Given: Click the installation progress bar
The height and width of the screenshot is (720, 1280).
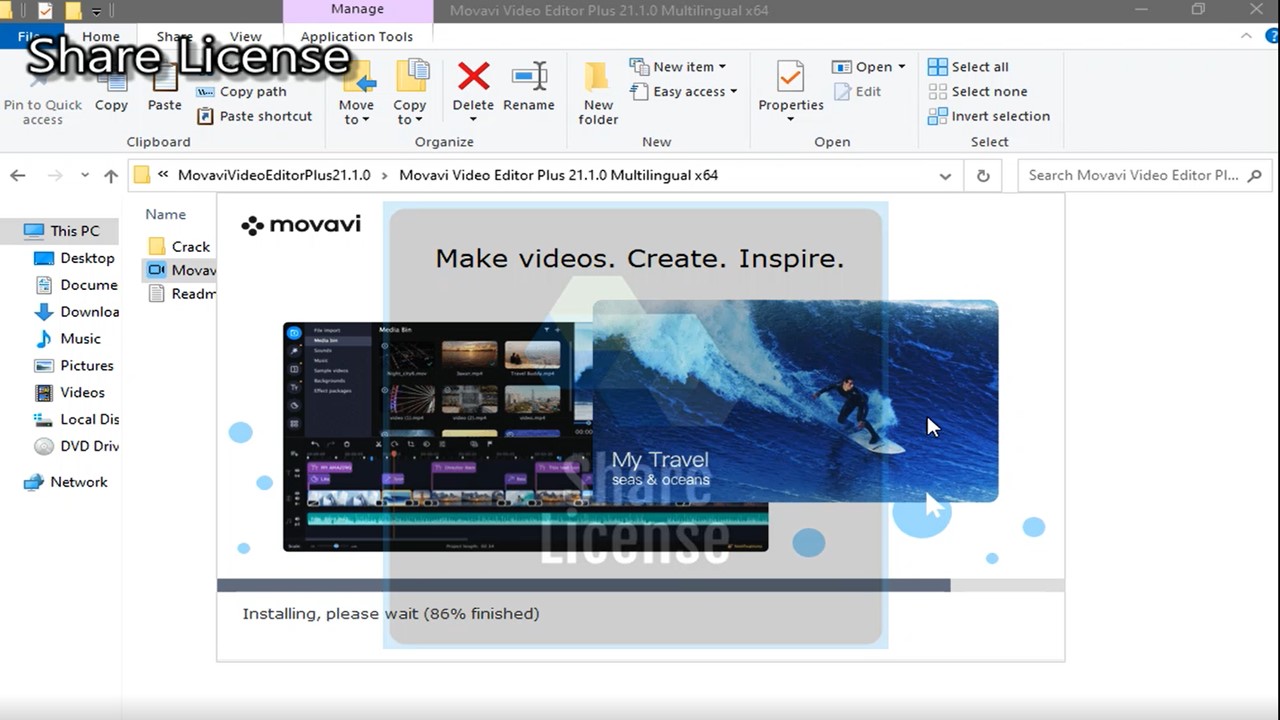Looking at the screenshot, I should (x=640, y=583).
